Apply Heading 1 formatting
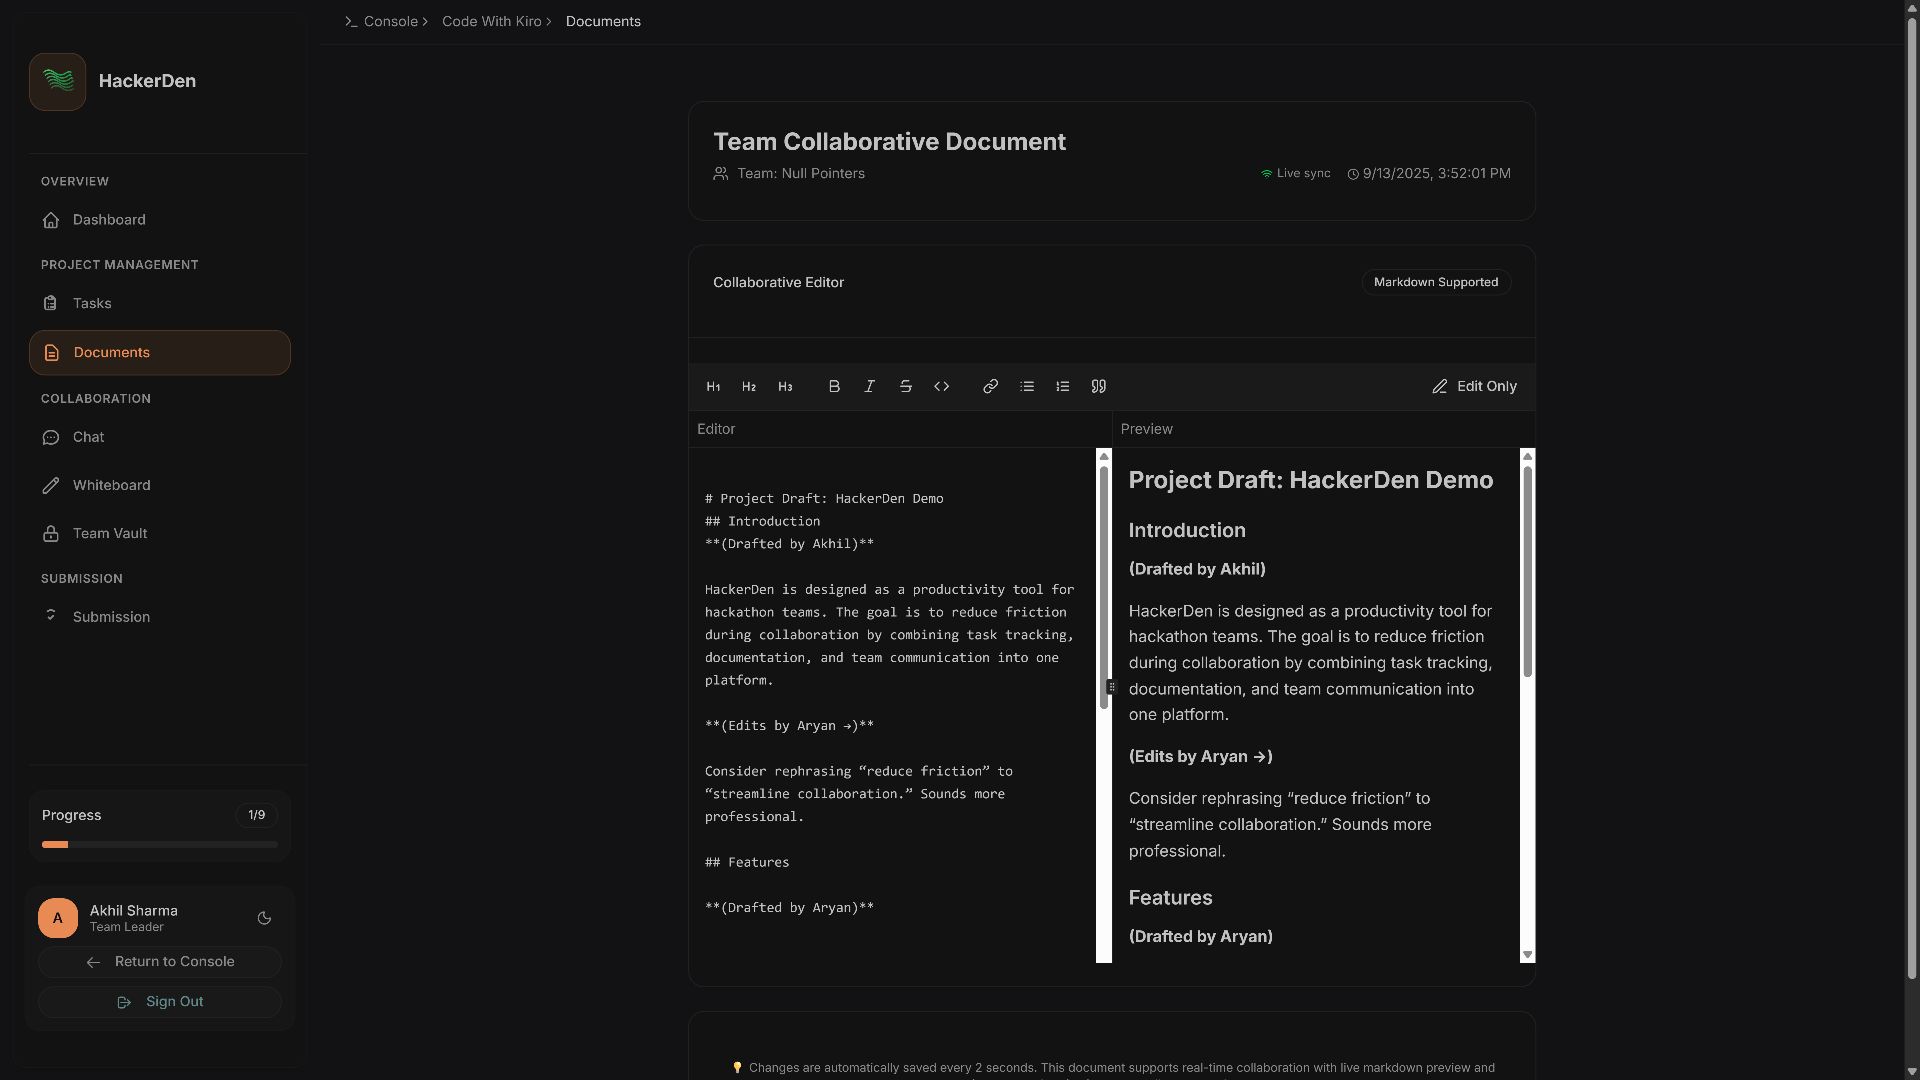1920x1080 pixels. pos(713,387)
